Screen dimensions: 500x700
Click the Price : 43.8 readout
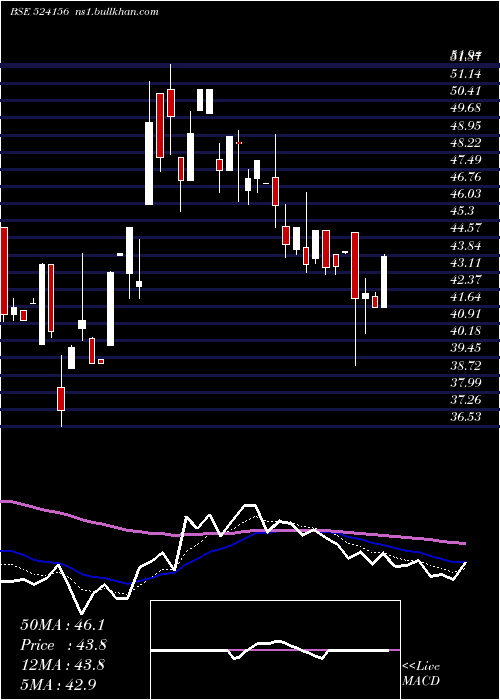(x=63, y=645)
